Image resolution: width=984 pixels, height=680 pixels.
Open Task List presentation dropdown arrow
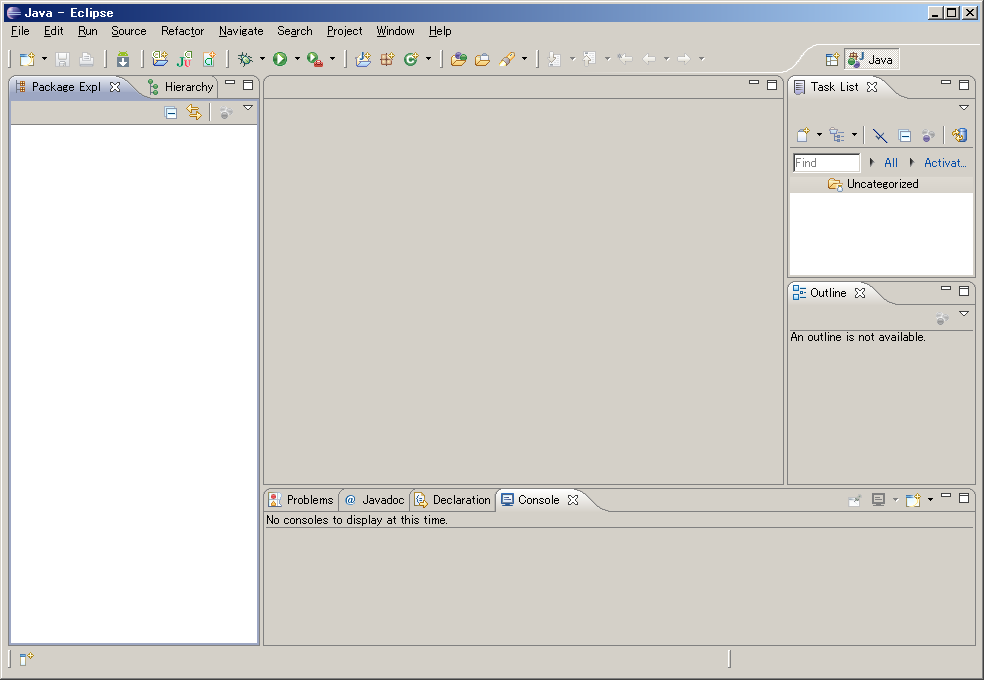click(x=854, y=135)
